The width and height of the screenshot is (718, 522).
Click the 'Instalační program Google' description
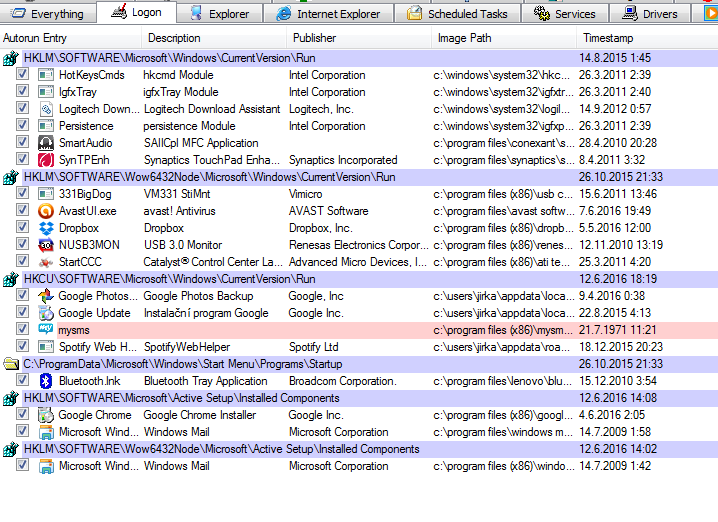coord(206,313)
